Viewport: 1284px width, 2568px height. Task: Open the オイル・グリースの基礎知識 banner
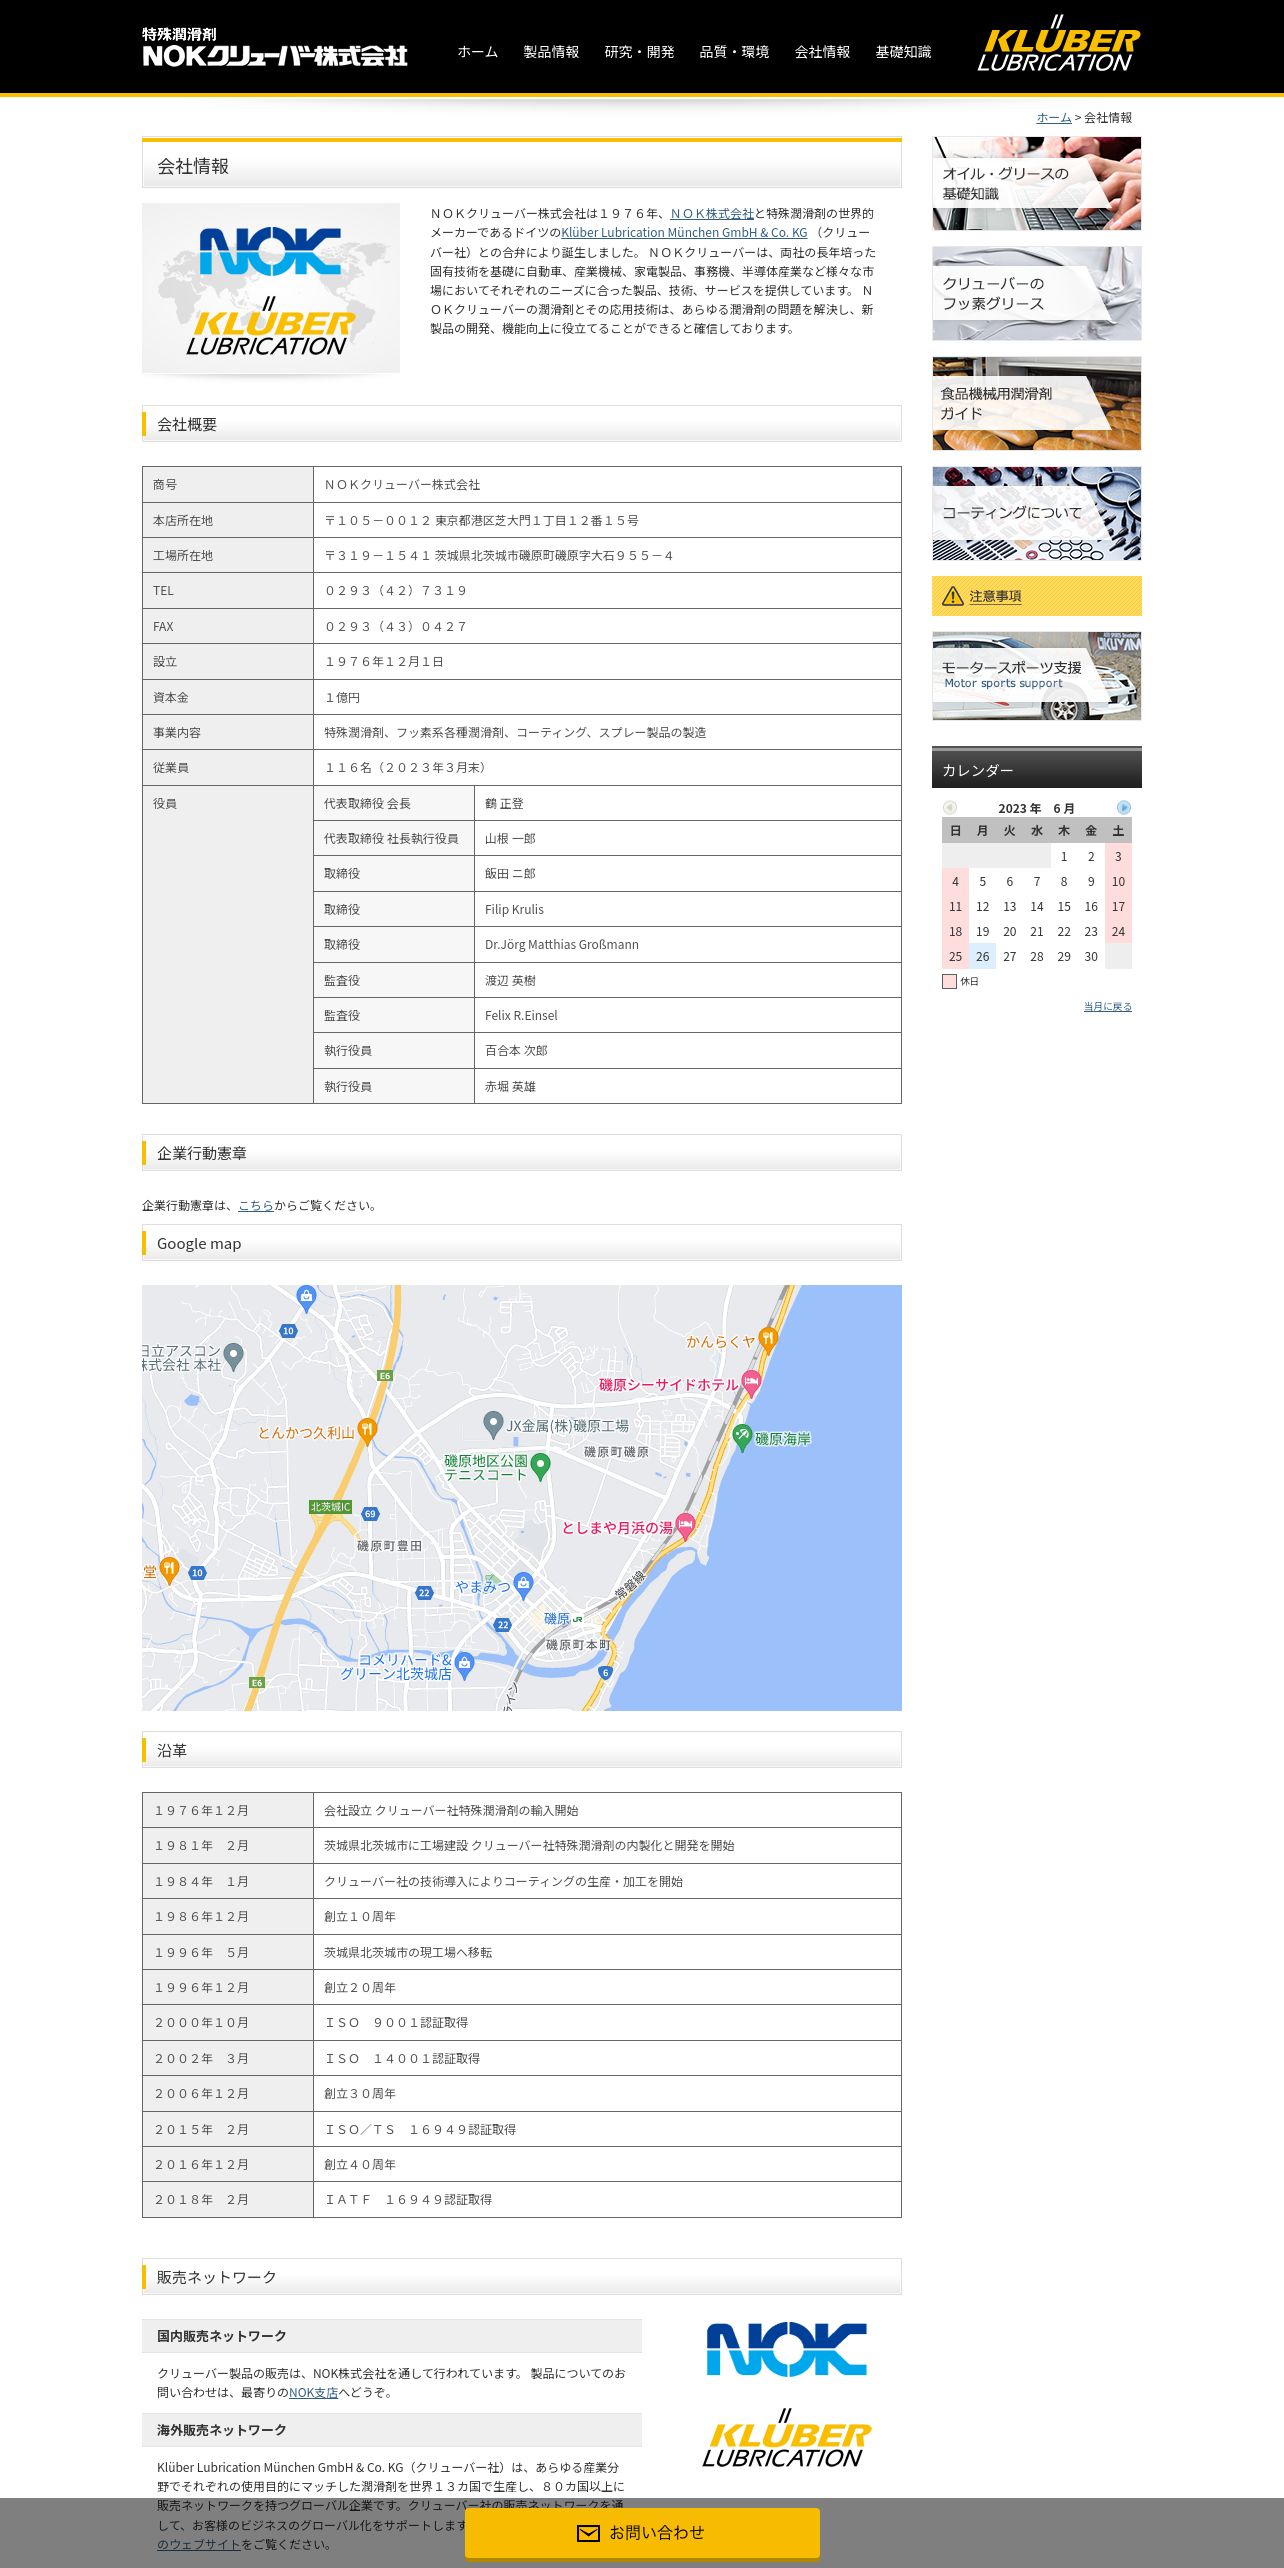[x=1037, y=183]
